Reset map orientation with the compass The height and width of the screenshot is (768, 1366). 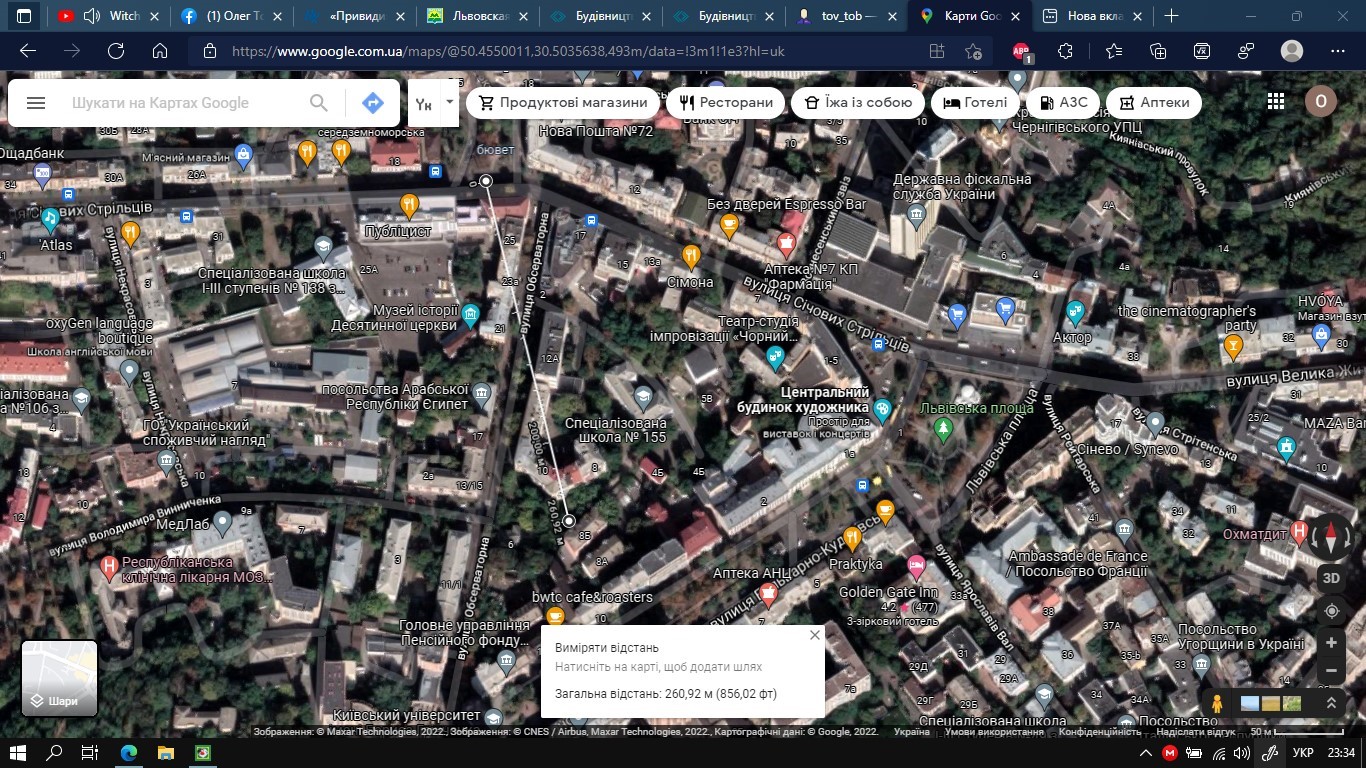tap(1331, 537)
